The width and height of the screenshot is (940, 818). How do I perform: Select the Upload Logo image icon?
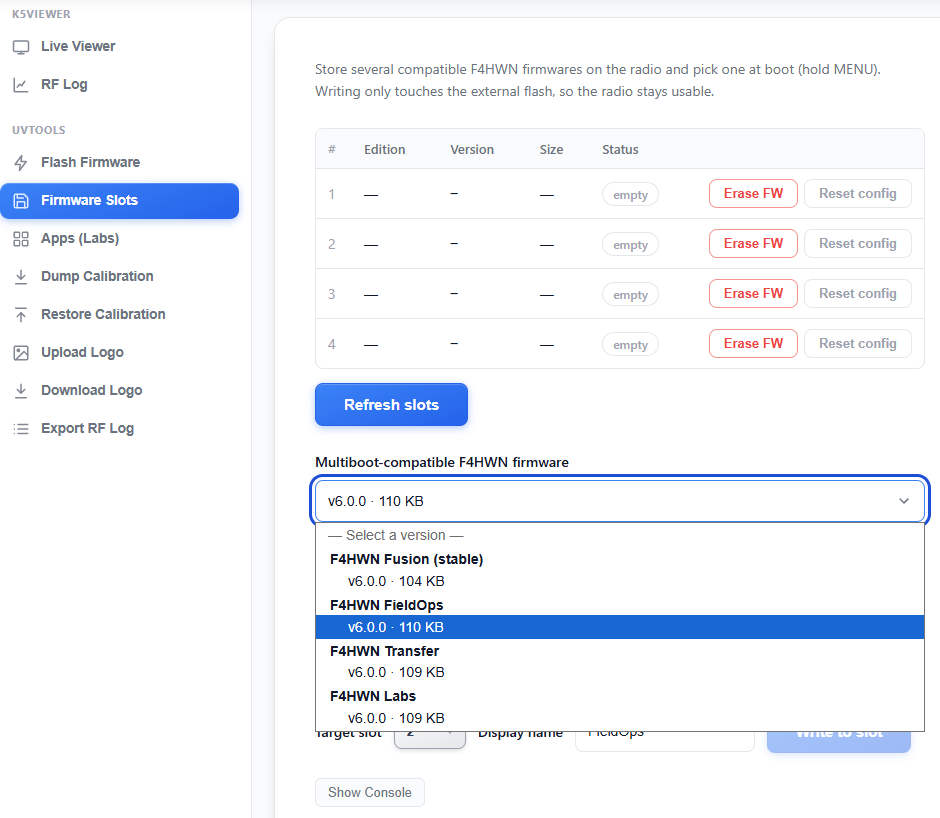pos(21,353)
